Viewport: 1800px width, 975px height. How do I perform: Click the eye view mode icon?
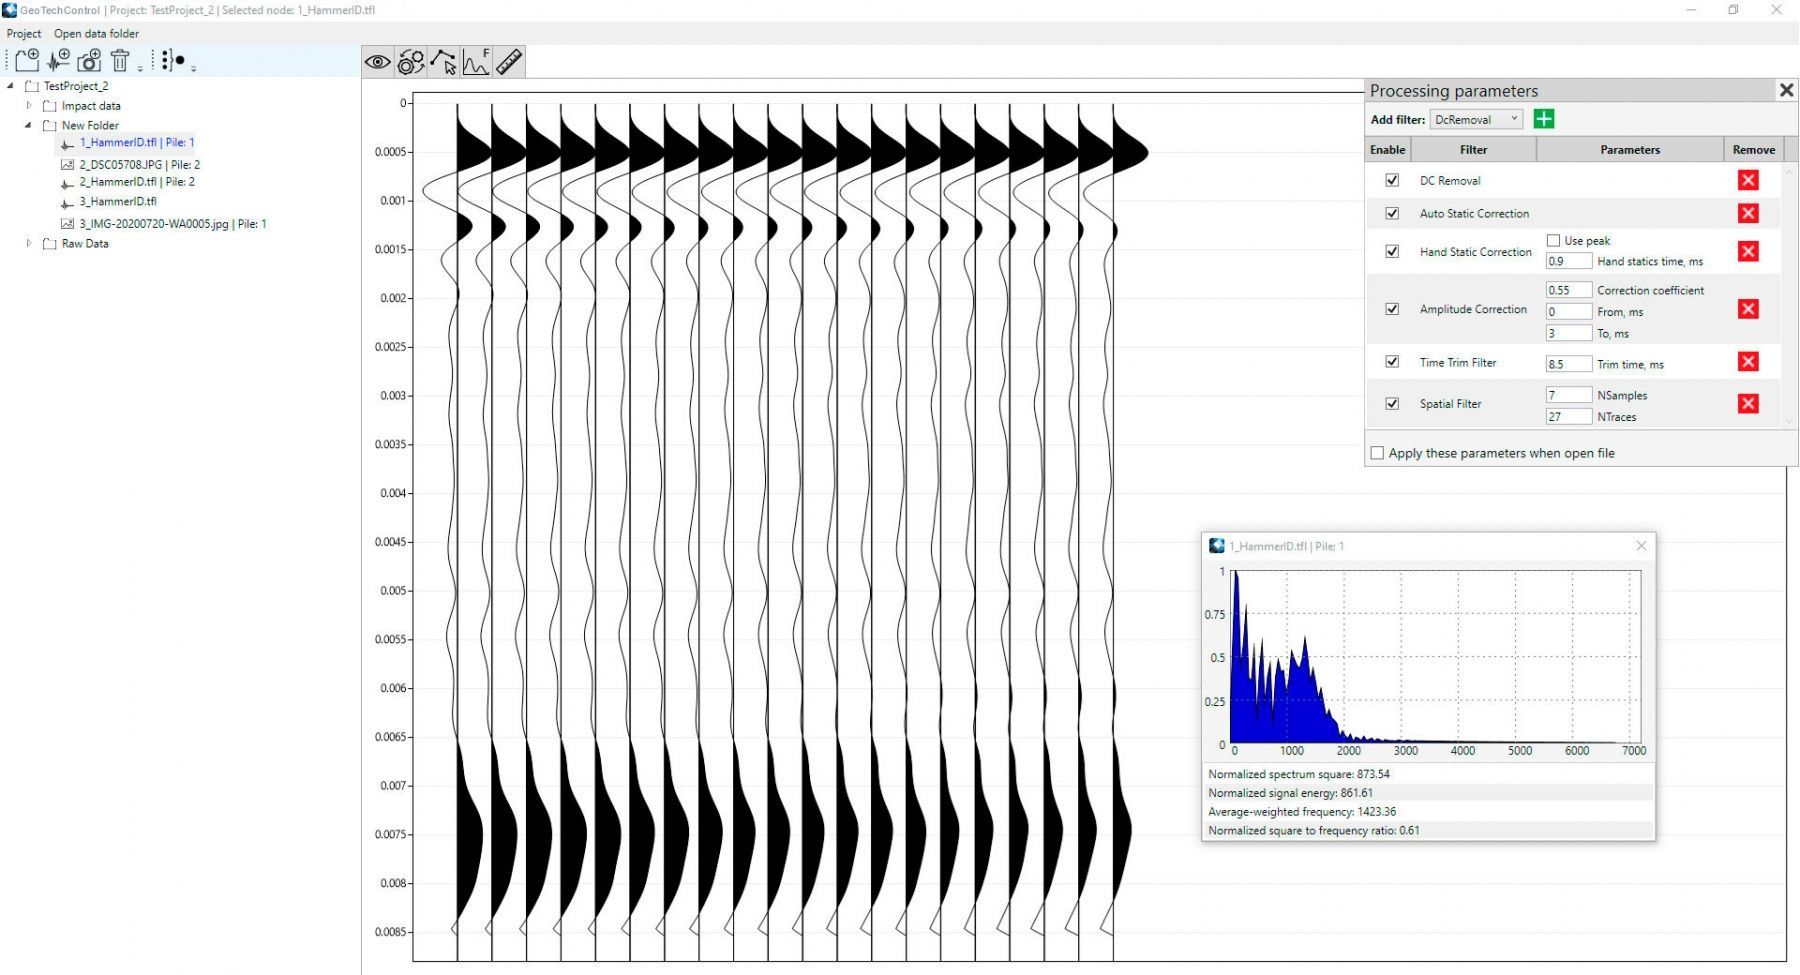377,62
